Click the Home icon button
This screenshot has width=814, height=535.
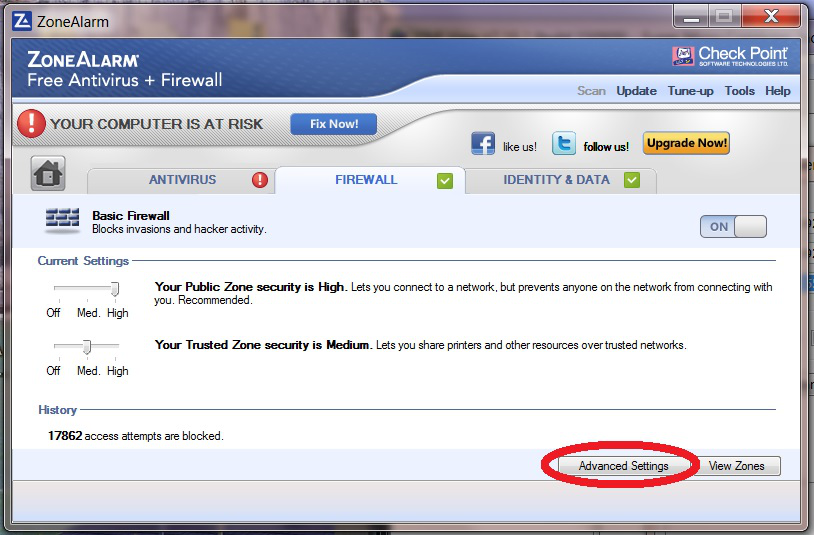tap(48, 173)
